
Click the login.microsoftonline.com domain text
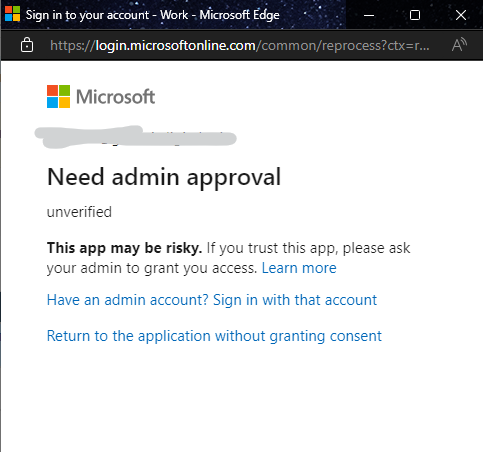175,45
